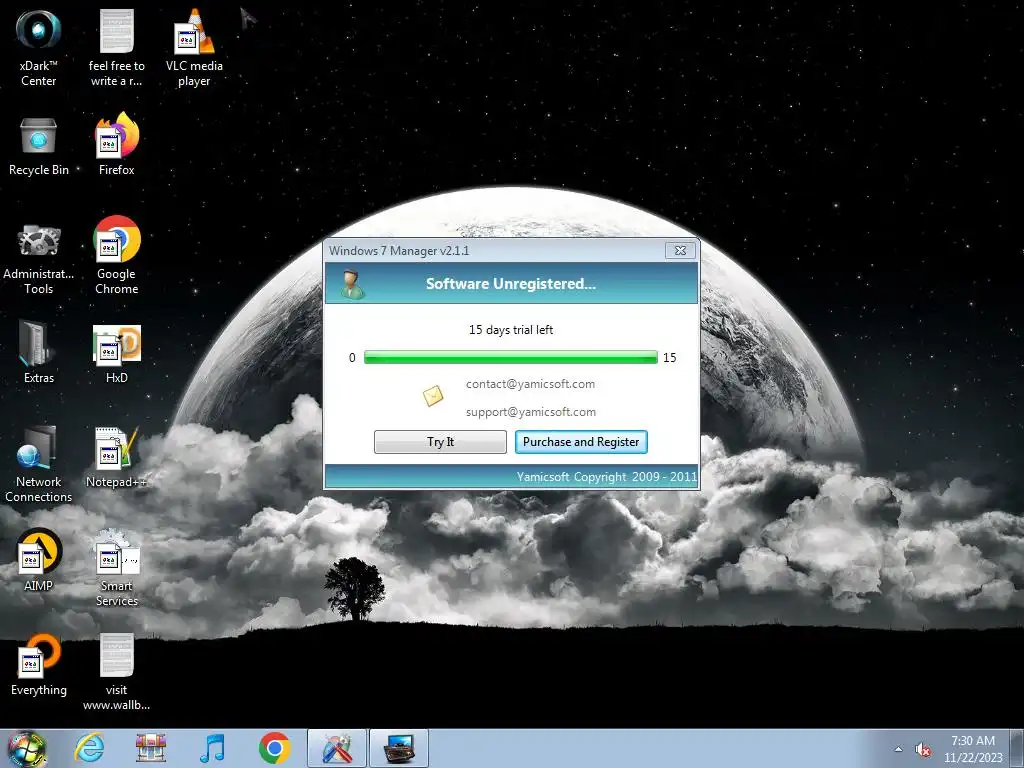Open the xDark Center desktop icon
The image size is (1024, 768).
click(x=39, y=47)
